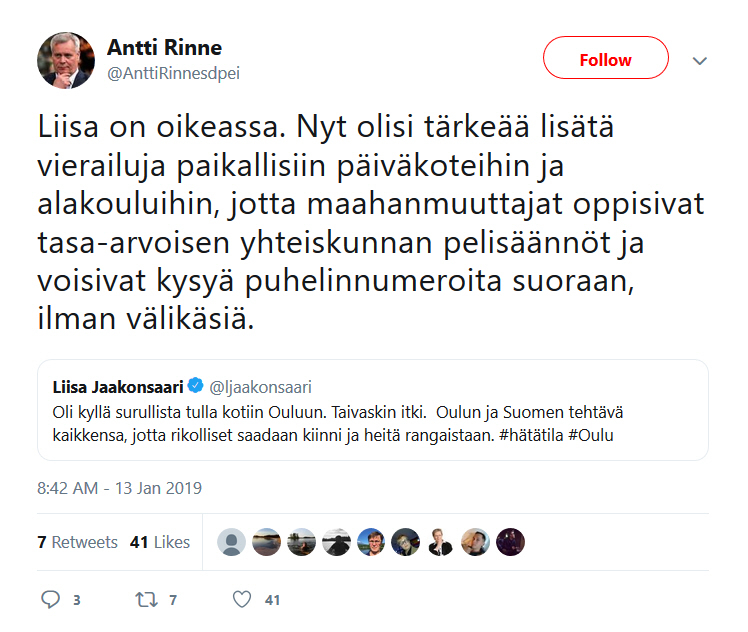
Task: View the 41 Likes list
Action: [160, 542]
